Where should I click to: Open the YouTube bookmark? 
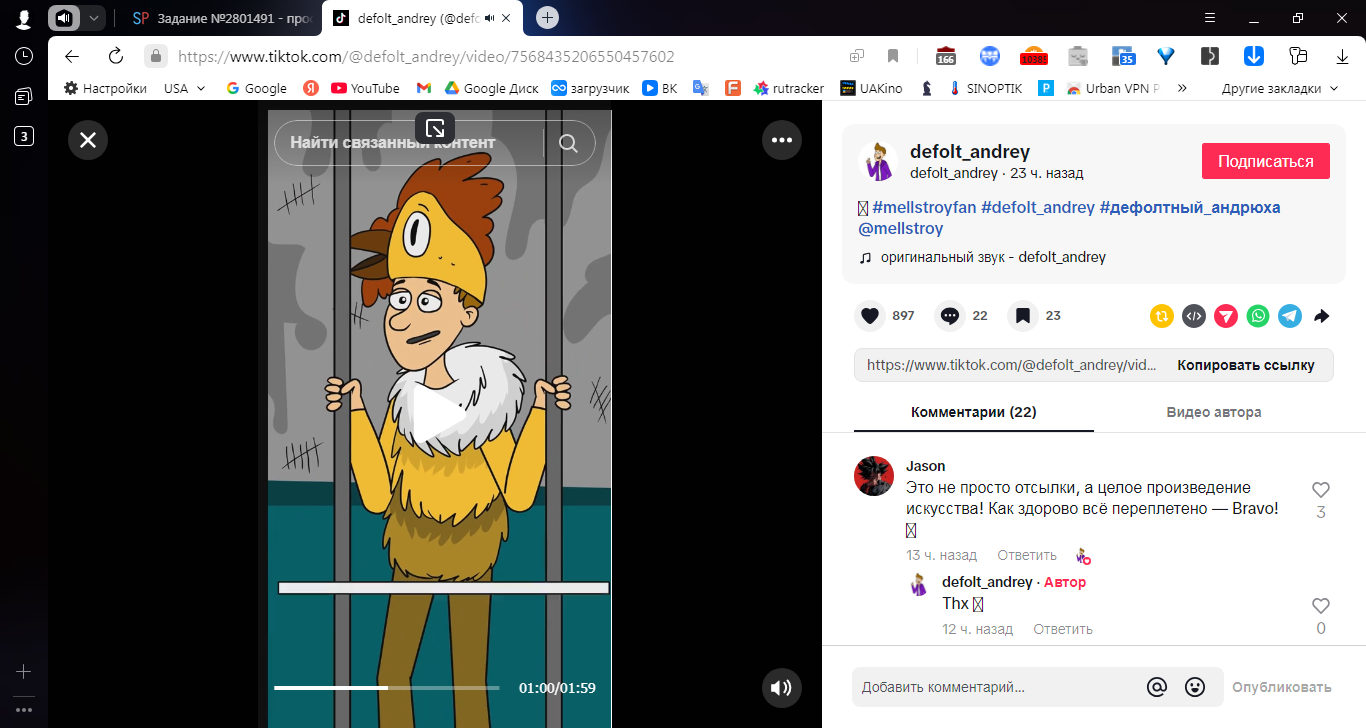pos(365,88)
